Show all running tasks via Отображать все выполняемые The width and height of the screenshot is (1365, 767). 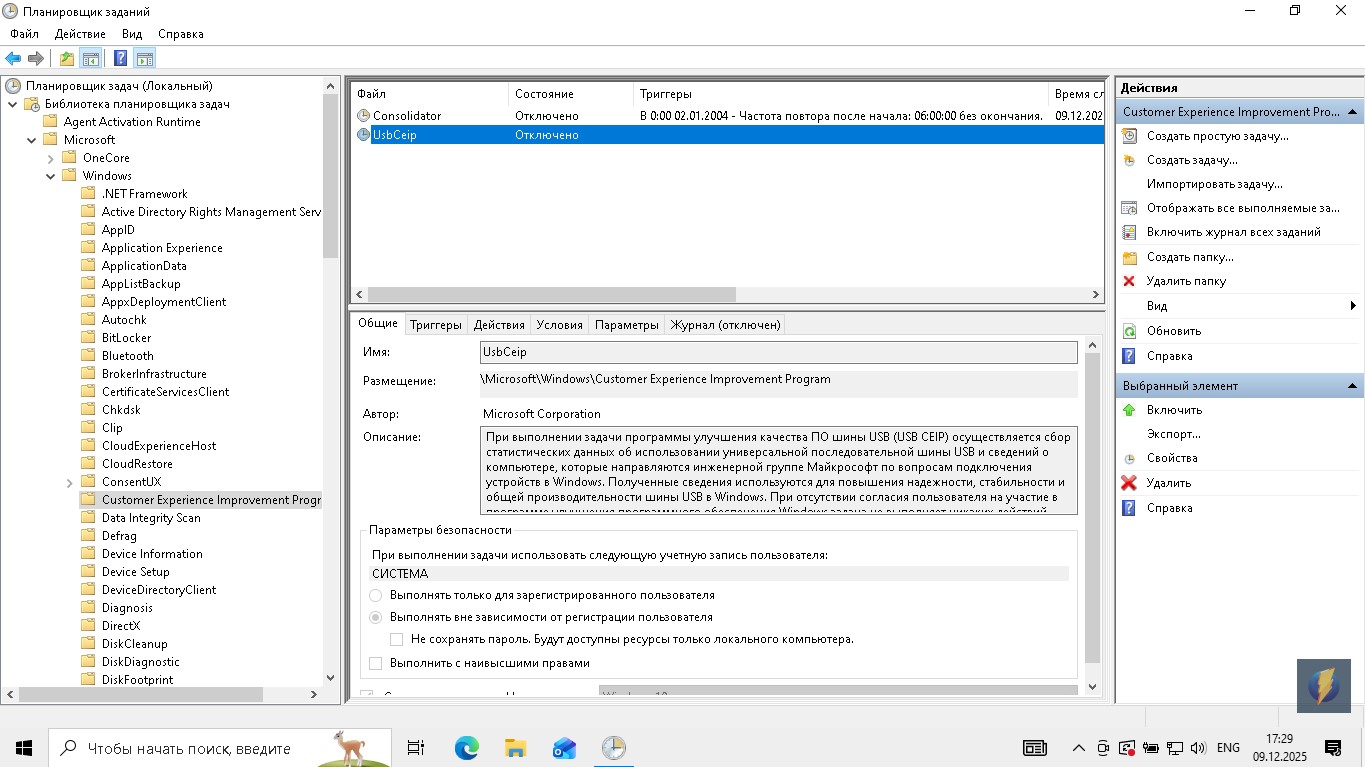pos(1243,208)
